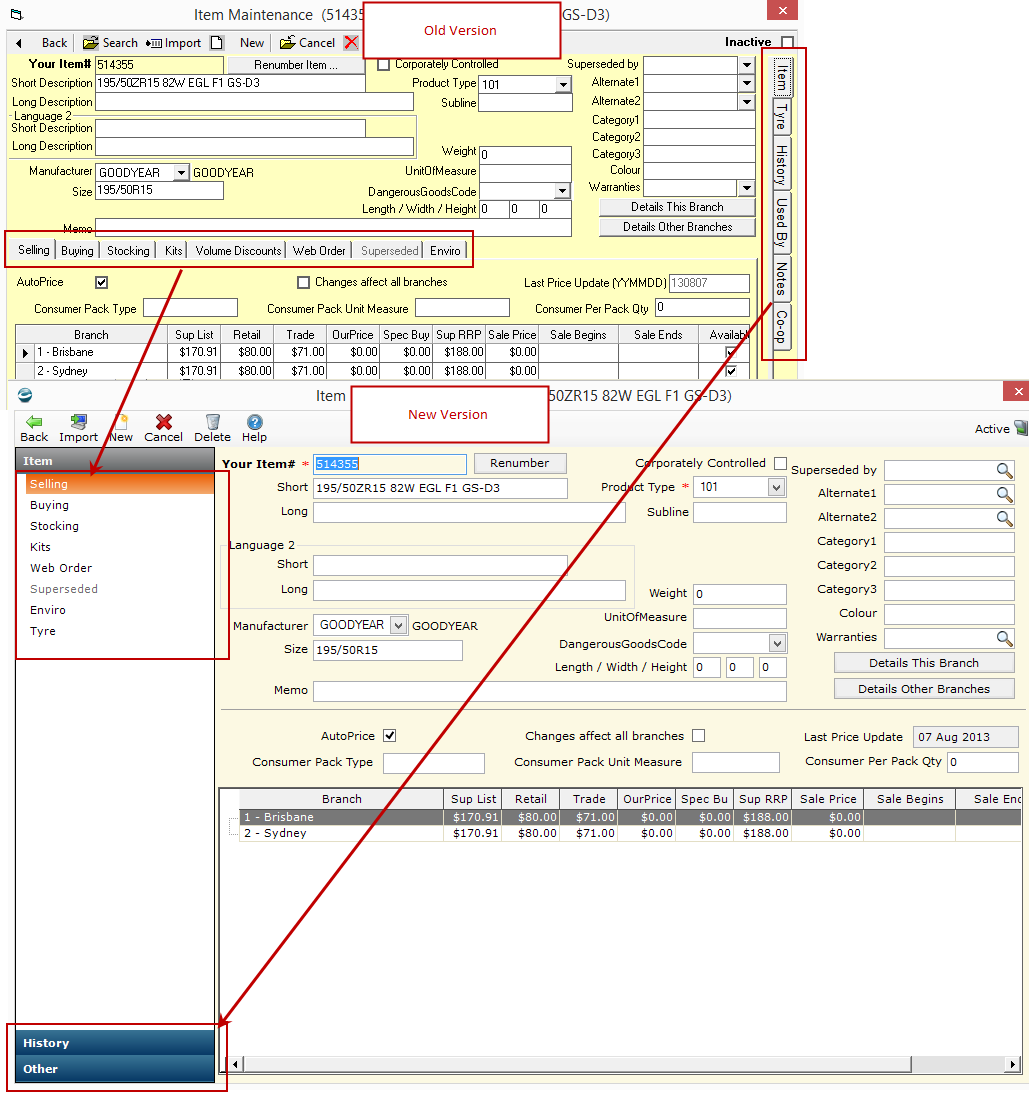The height and width of the screenshot is (1094, 1029).
Task: Click the Alternate2 search magnifier in new version
Action: (x=1004, y=518)
